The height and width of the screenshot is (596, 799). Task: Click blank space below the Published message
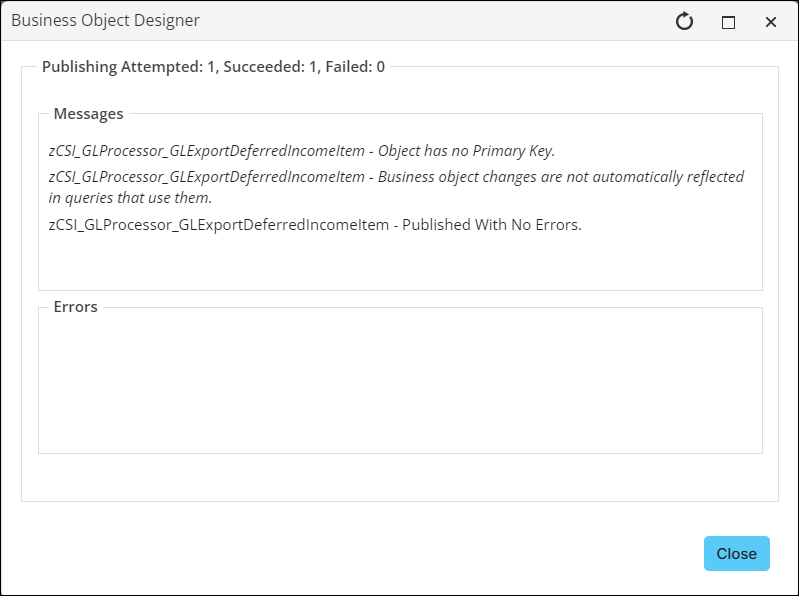(400, 262)
